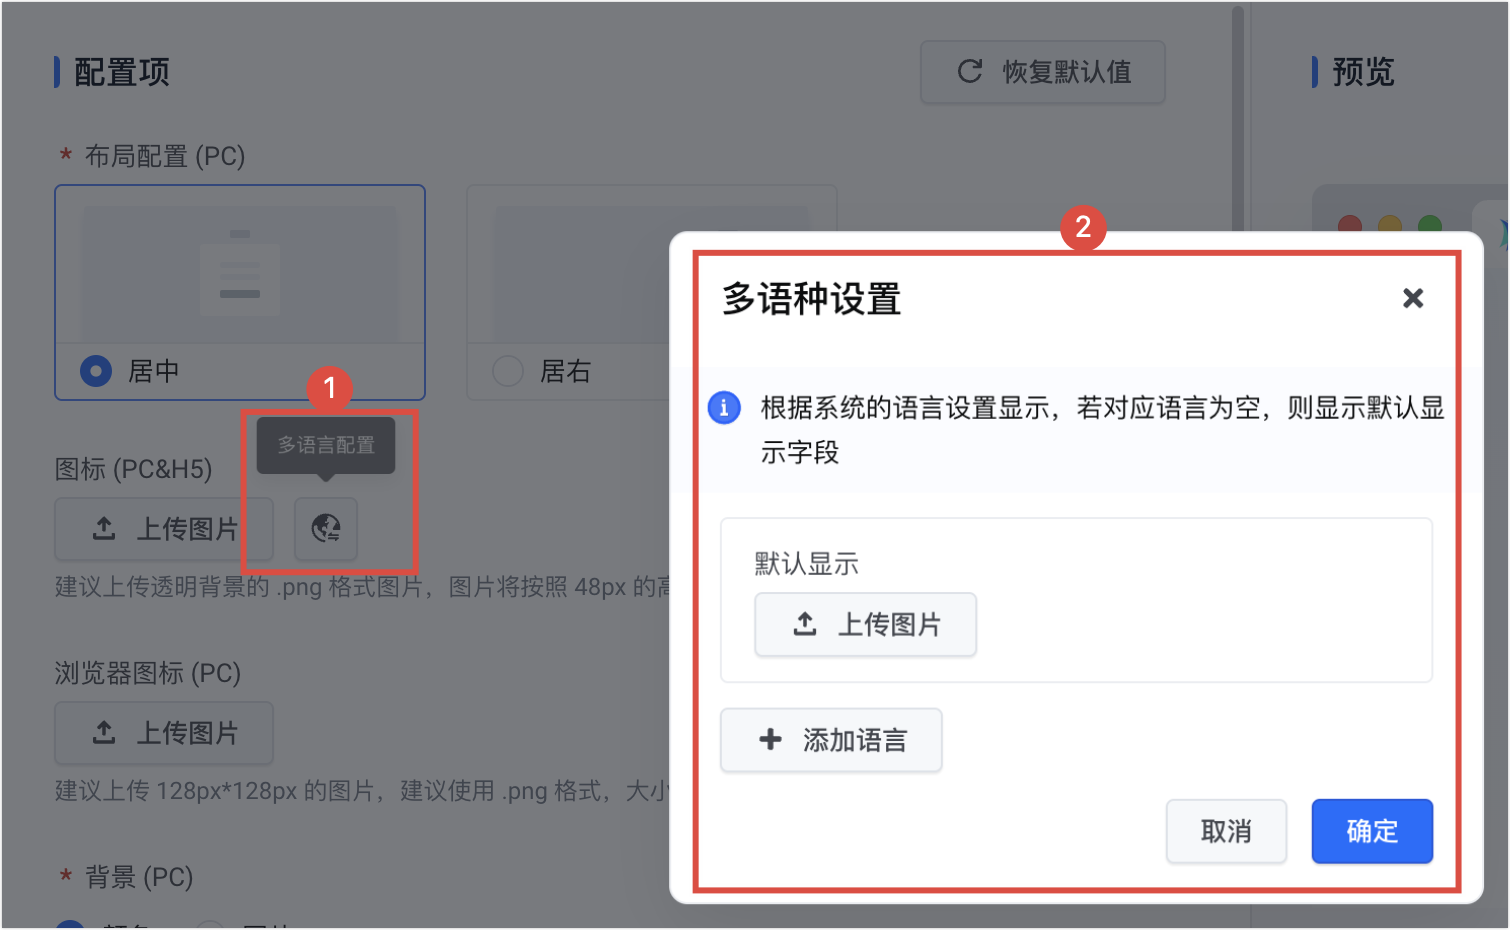Click the 多语言配置 tooltip
The width and height of the screenshot is (1510, 930).
(326, 445)
